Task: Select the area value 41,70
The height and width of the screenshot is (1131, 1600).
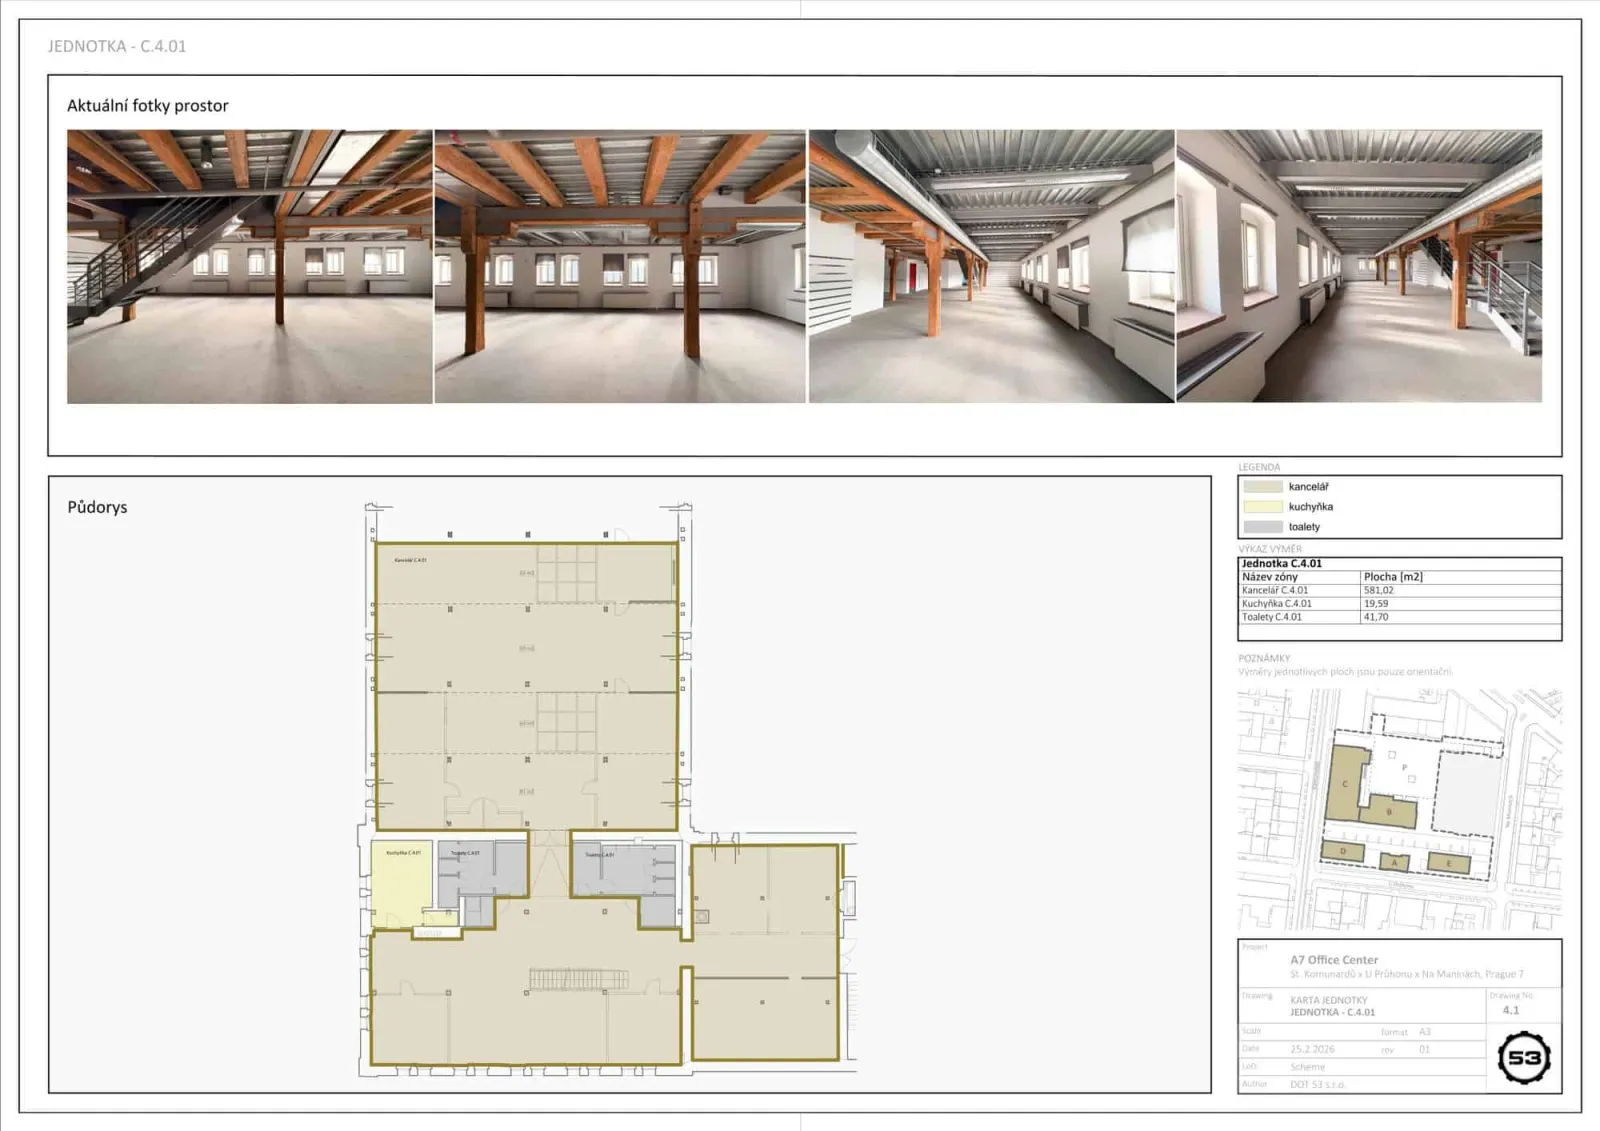Action: (1376, 617)
